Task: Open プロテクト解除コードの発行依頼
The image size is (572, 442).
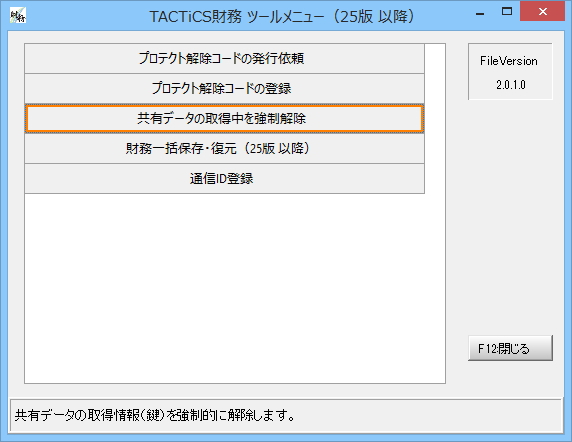Action: coord(225,58)
